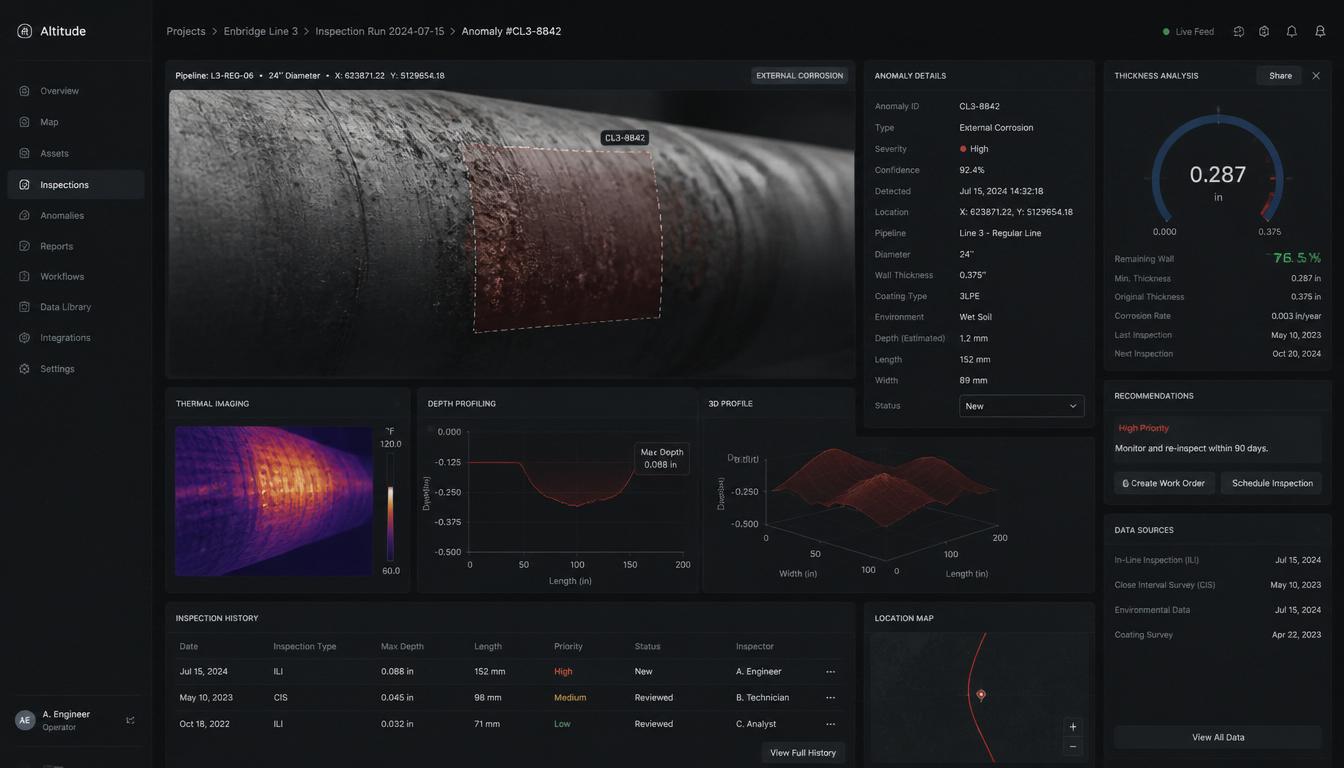Open the Anomalies section
The width and height of the screenshot is (1344, 768).
[76, 215]
